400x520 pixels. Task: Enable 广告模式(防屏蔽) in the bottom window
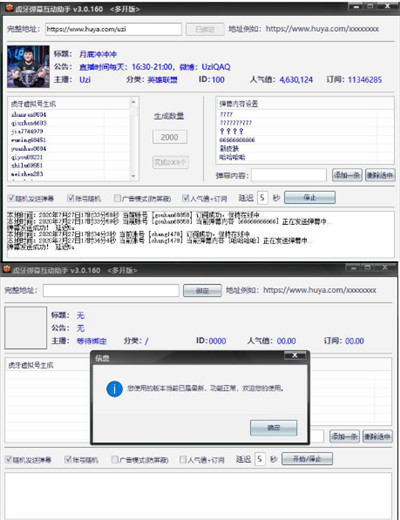click(x=114, y=460)
